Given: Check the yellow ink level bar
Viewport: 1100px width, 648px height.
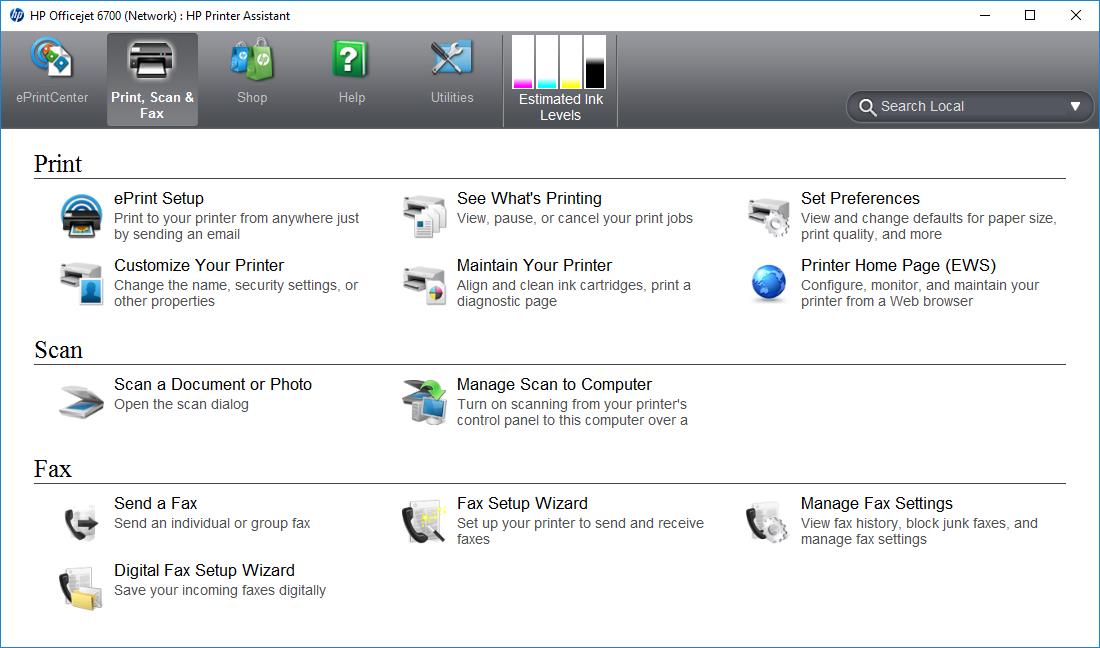Looking at the screenshot, I should pyautogui.click(x=571, y=62).
